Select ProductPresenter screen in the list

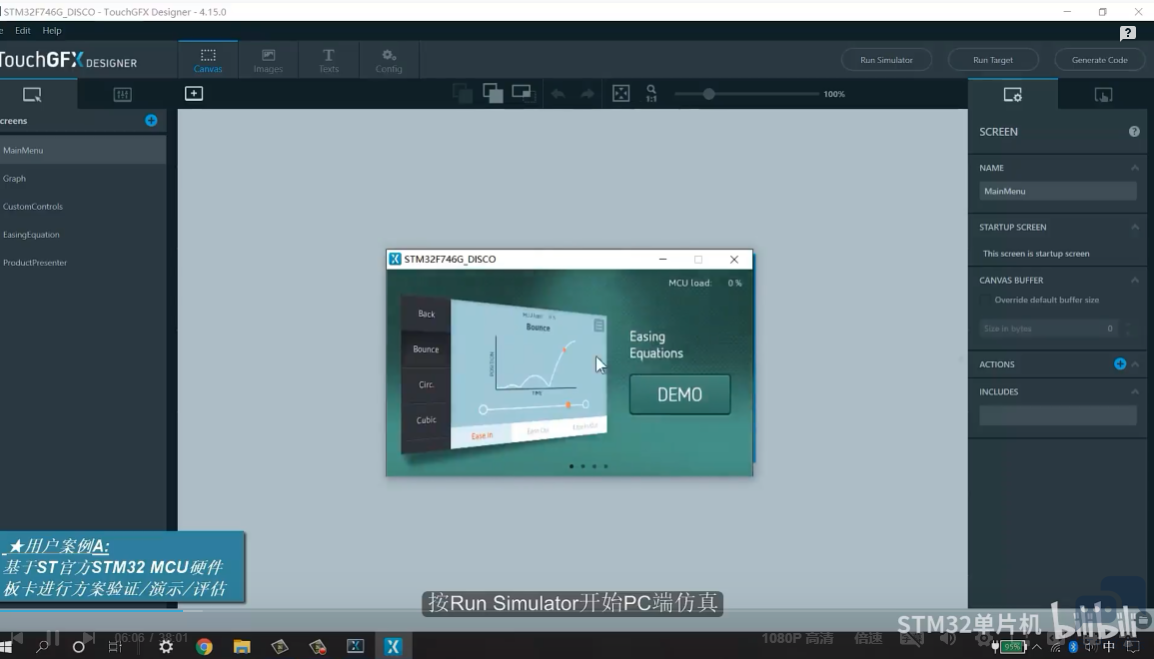pos(82,262)
